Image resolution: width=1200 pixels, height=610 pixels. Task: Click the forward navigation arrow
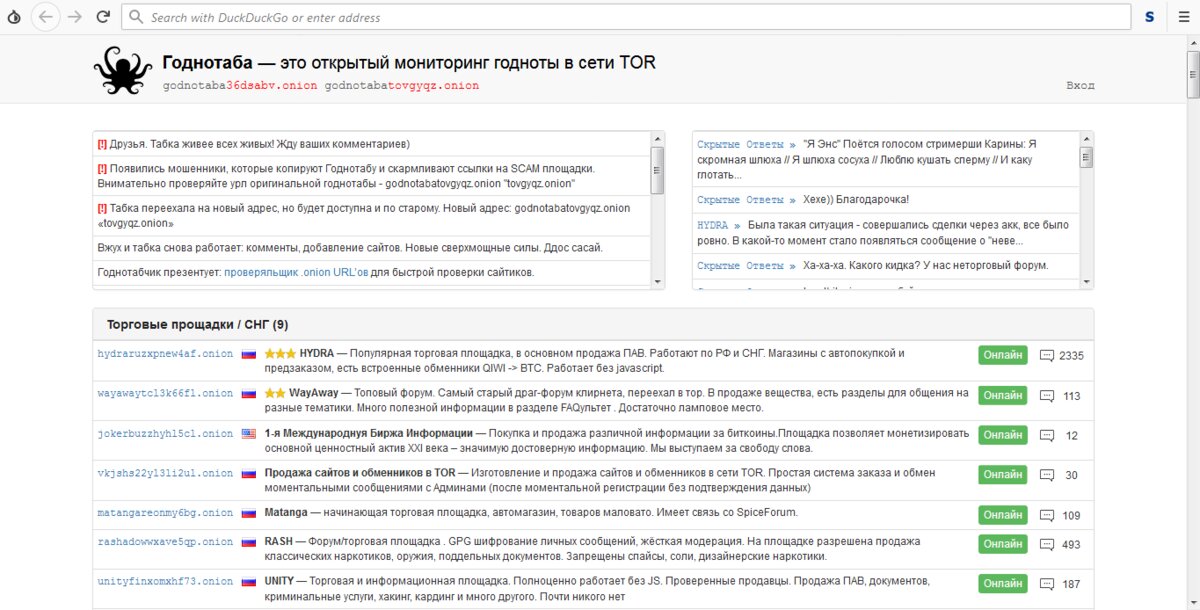75,17
